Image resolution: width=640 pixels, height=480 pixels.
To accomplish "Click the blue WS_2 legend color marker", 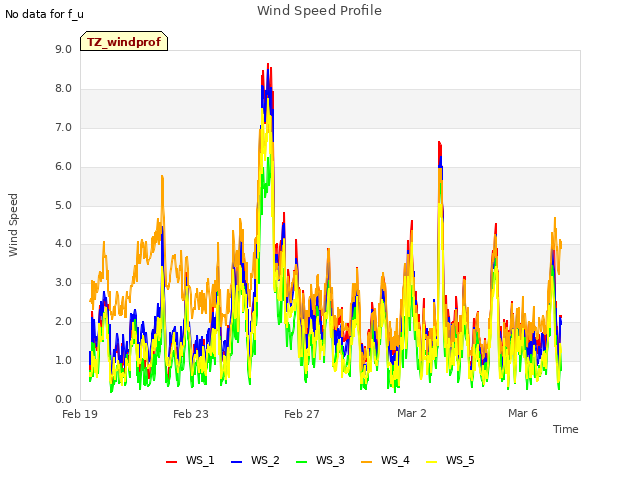I will pos(236,462).
